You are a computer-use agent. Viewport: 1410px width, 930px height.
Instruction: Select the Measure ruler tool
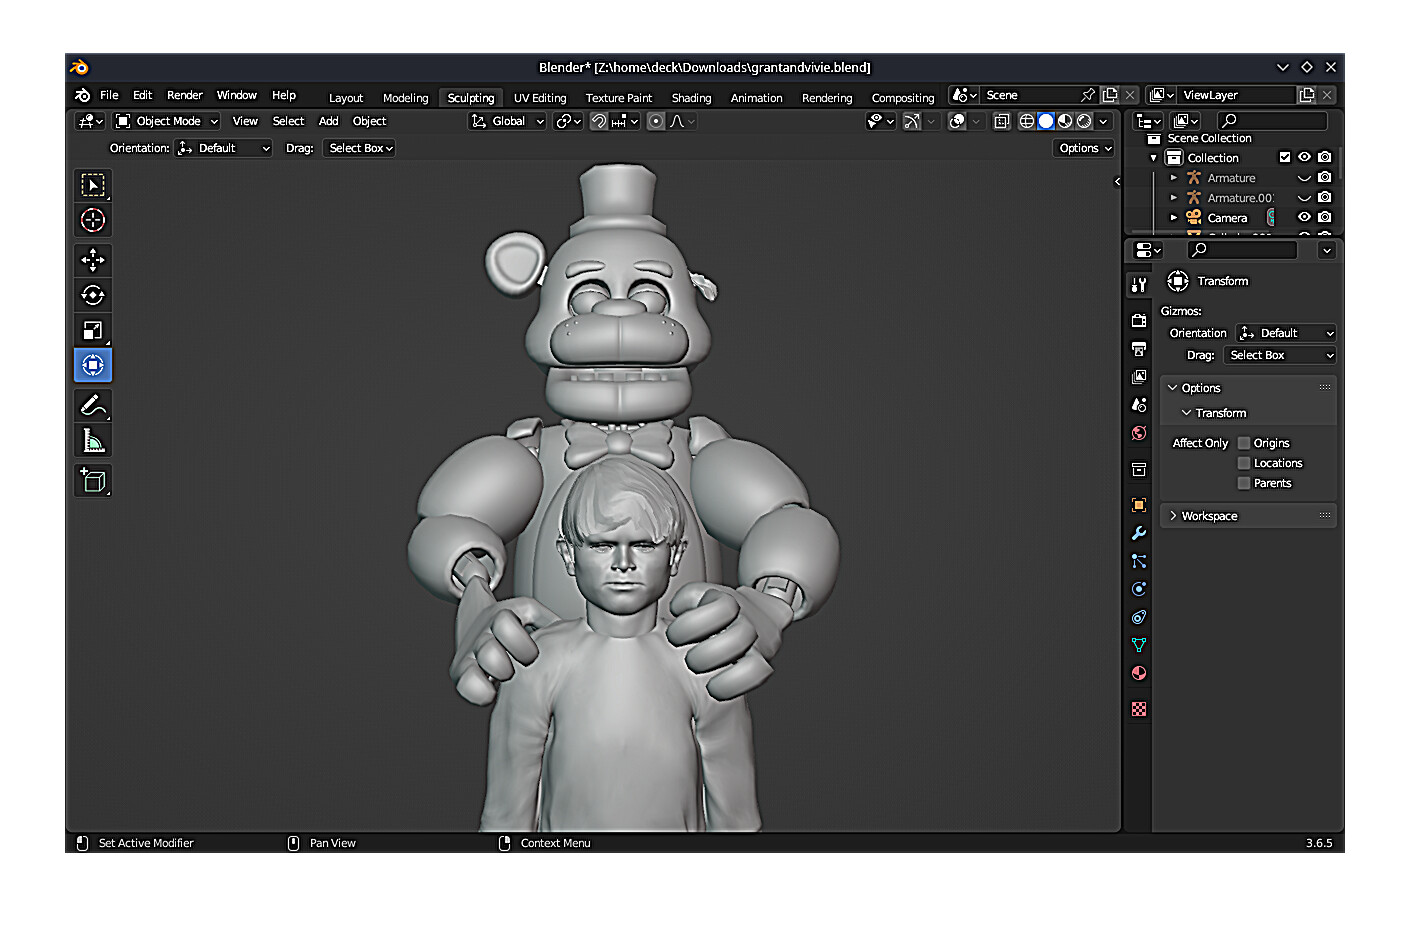click(93, 440)
